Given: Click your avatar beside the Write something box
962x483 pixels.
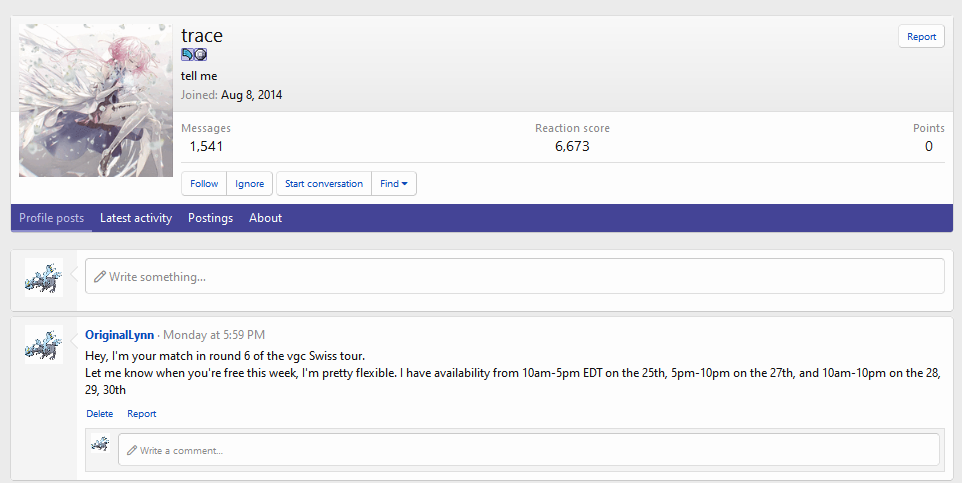Looking at the screenshot, I should click(44, 277).
